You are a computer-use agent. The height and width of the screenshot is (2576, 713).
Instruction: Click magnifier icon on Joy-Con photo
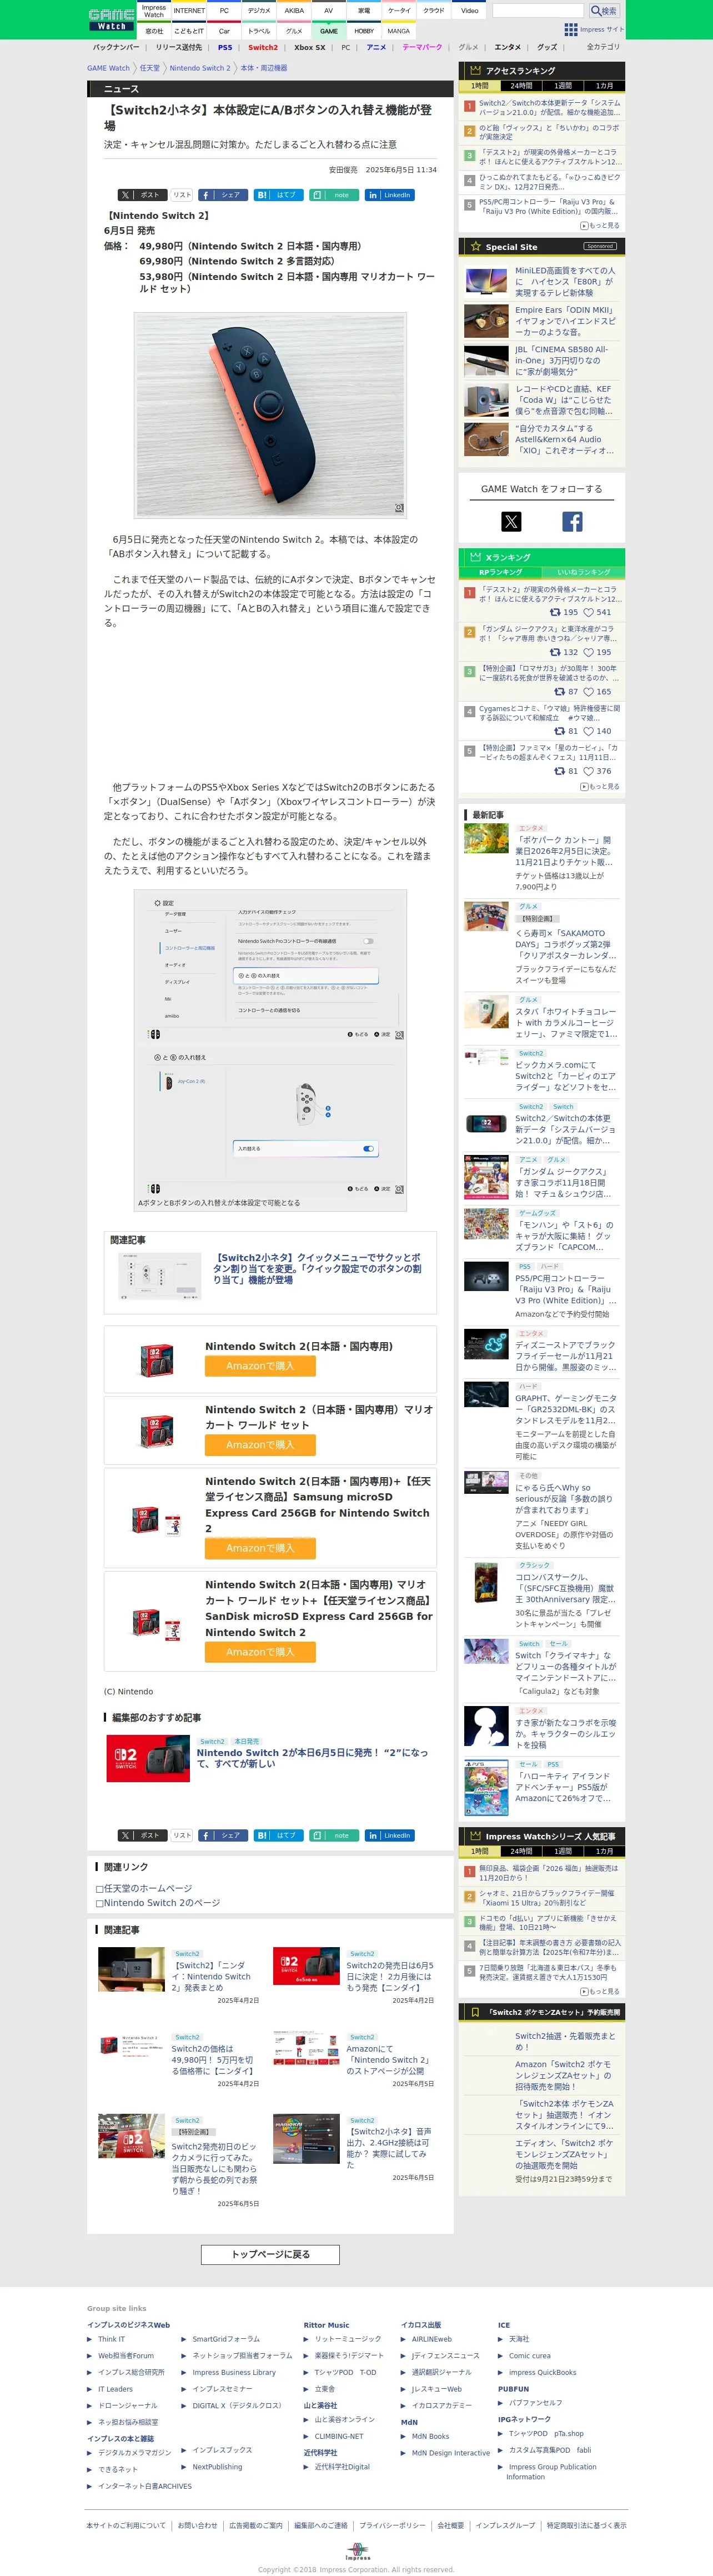(399, 509)
